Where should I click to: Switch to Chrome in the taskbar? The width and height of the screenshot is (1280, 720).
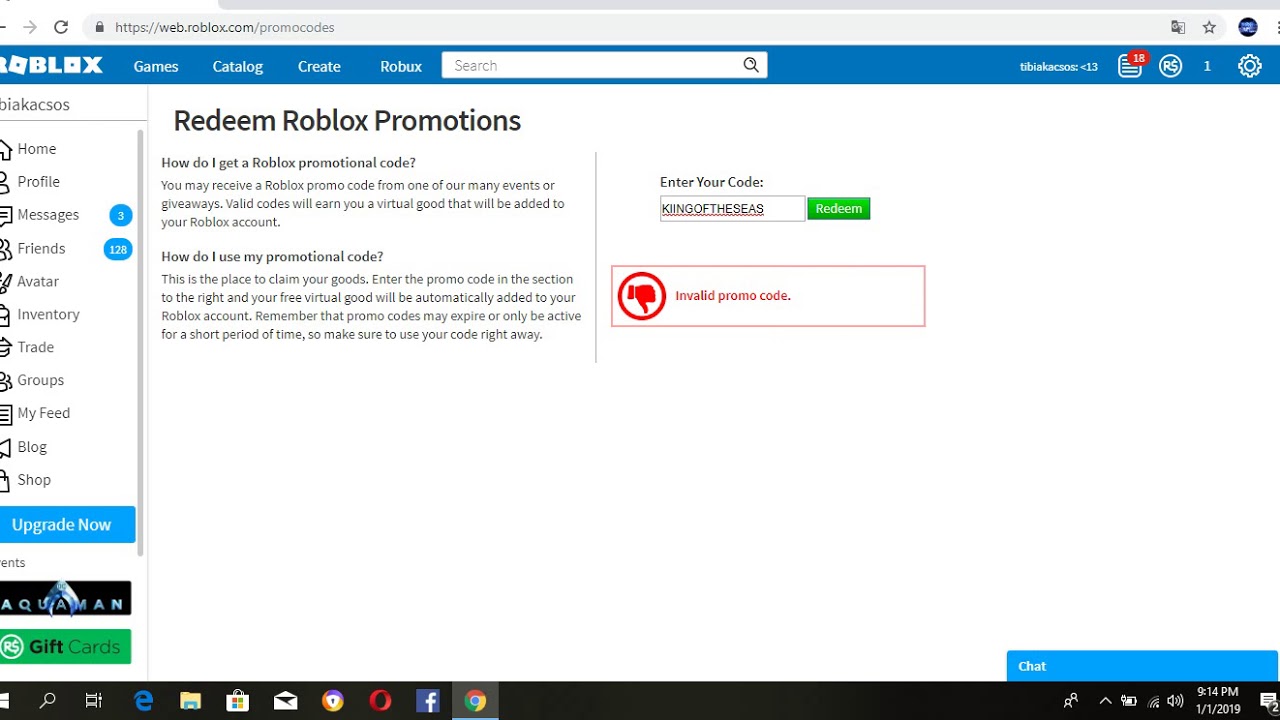point(475,701)
